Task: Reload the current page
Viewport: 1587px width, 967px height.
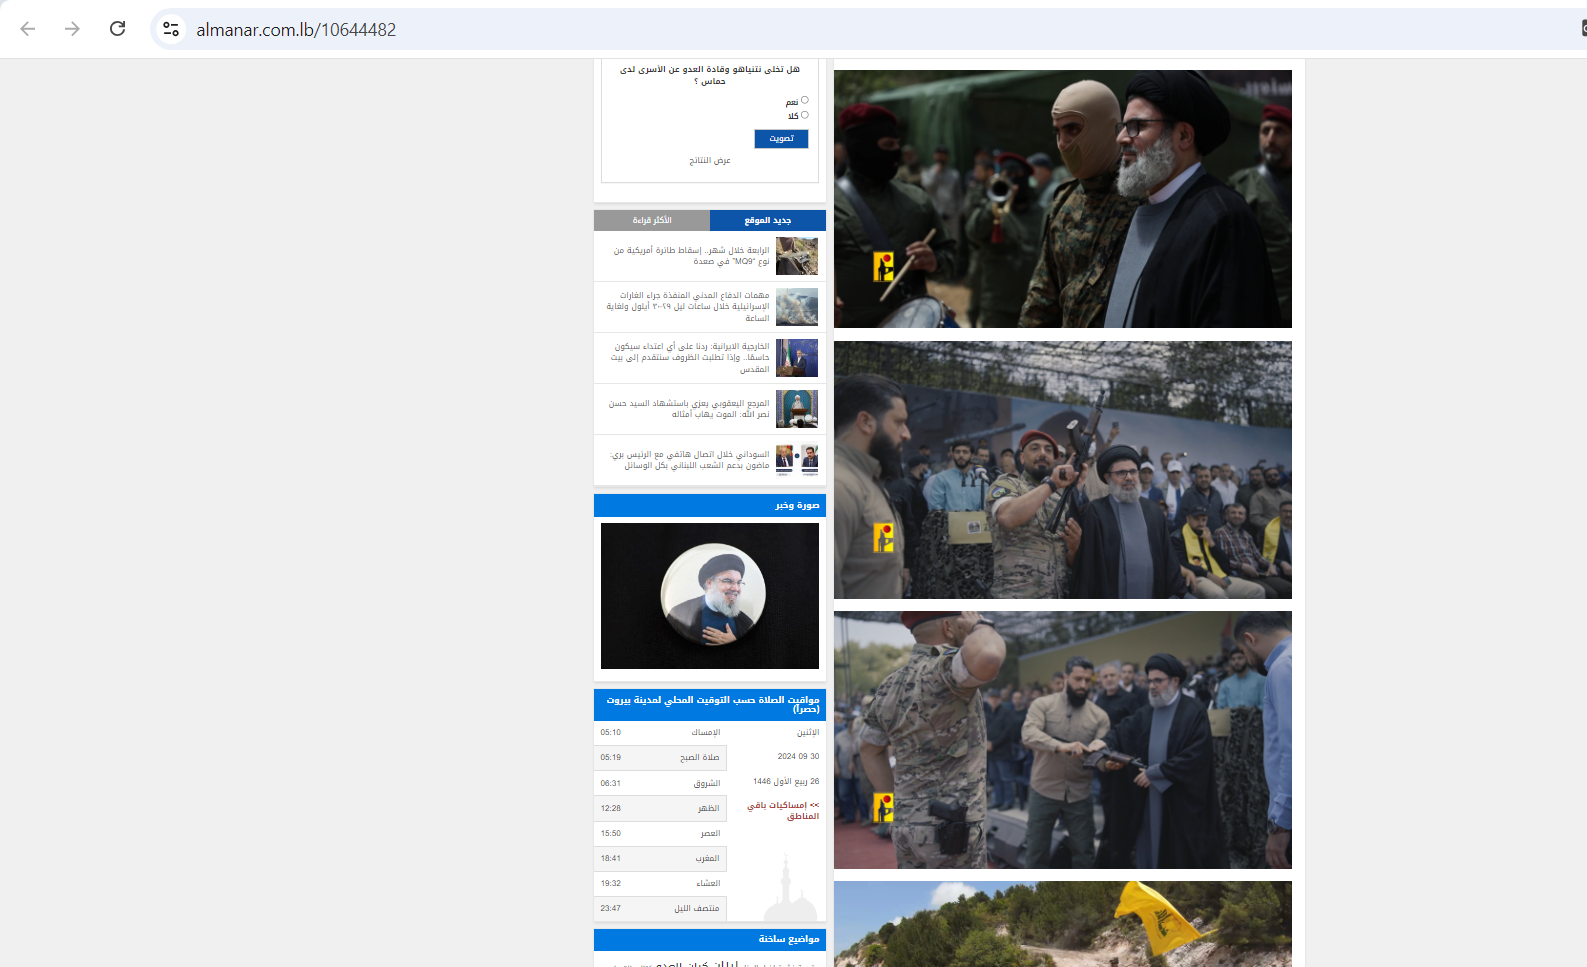Action: tap(117, 29)
